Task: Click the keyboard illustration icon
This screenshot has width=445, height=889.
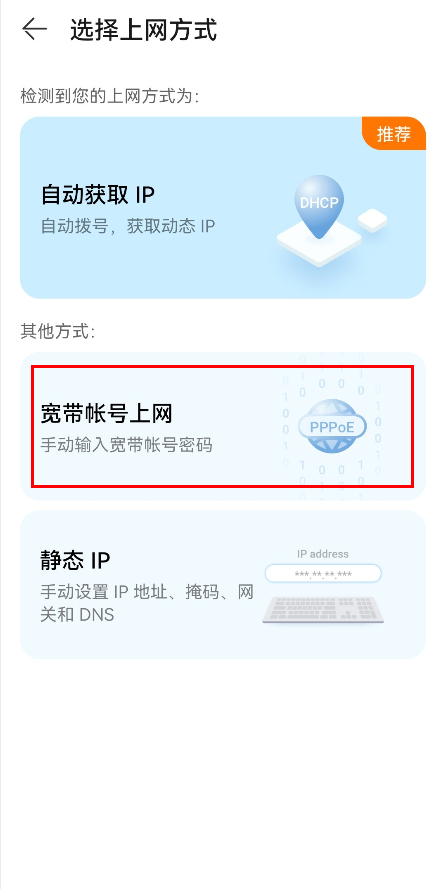Action: click(323, 609)
